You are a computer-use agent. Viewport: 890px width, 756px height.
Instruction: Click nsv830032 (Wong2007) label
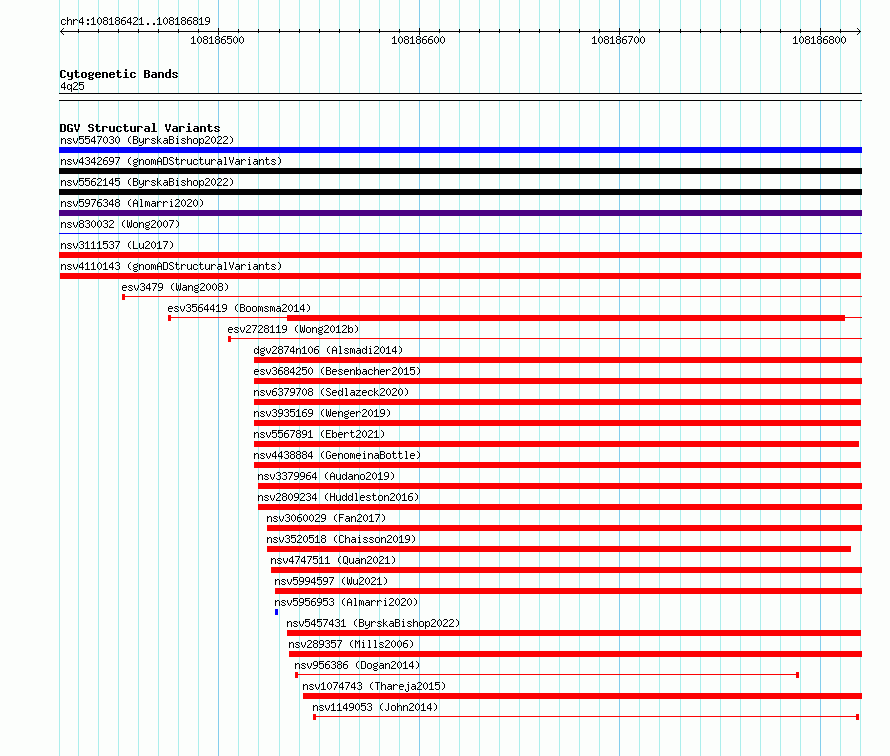pyautogui.click(x=120, y=224)
